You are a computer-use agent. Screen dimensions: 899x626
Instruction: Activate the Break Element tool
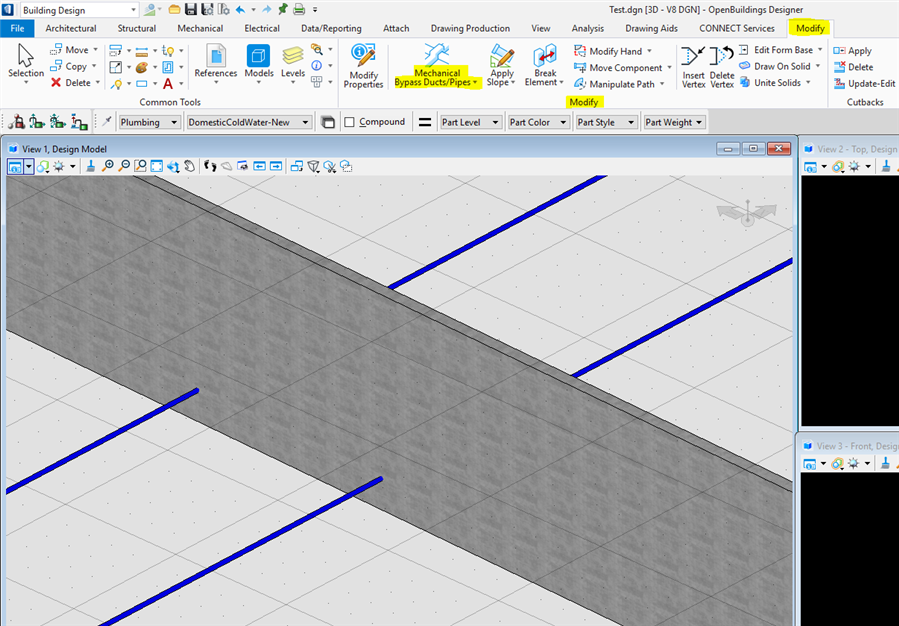[545, 66]
